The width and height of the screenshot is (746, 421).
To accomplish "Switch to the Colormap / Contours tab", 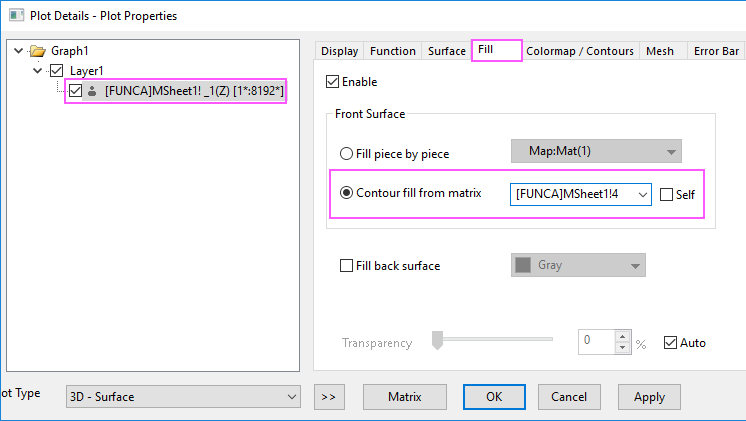I will (580, 51).
